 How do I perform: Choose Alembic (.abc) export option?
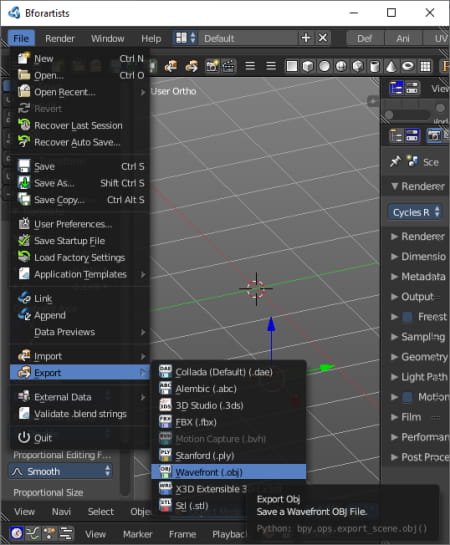click(229, 389)
